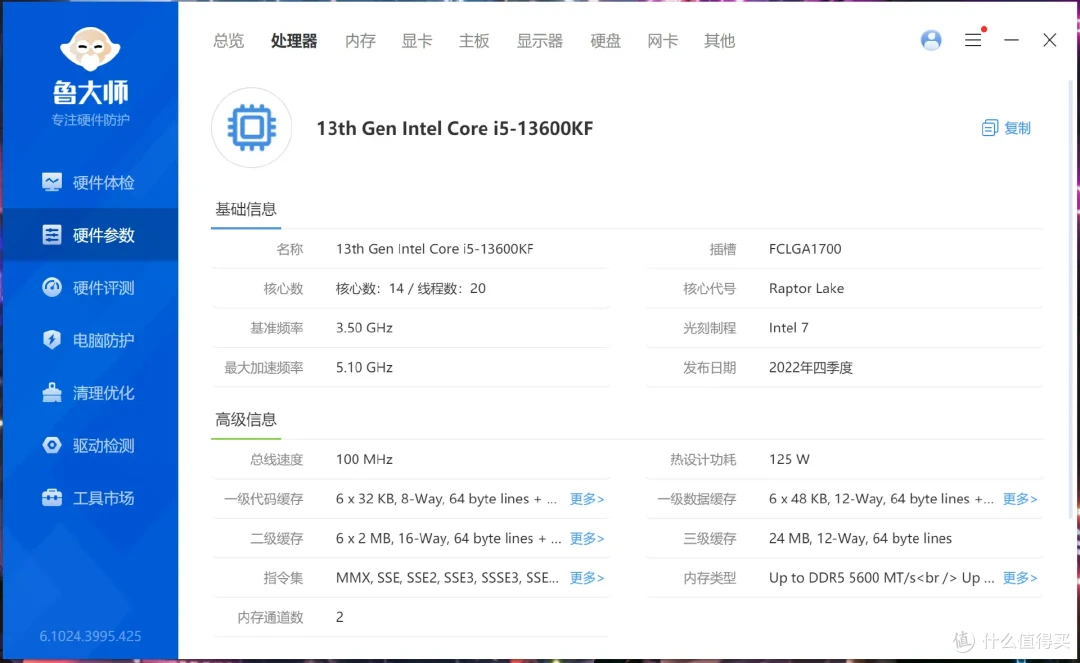The height and width of the screenshot is (663, 1080).
Task: Click the 125 W TDP value
Action: [x=789, y=459]
